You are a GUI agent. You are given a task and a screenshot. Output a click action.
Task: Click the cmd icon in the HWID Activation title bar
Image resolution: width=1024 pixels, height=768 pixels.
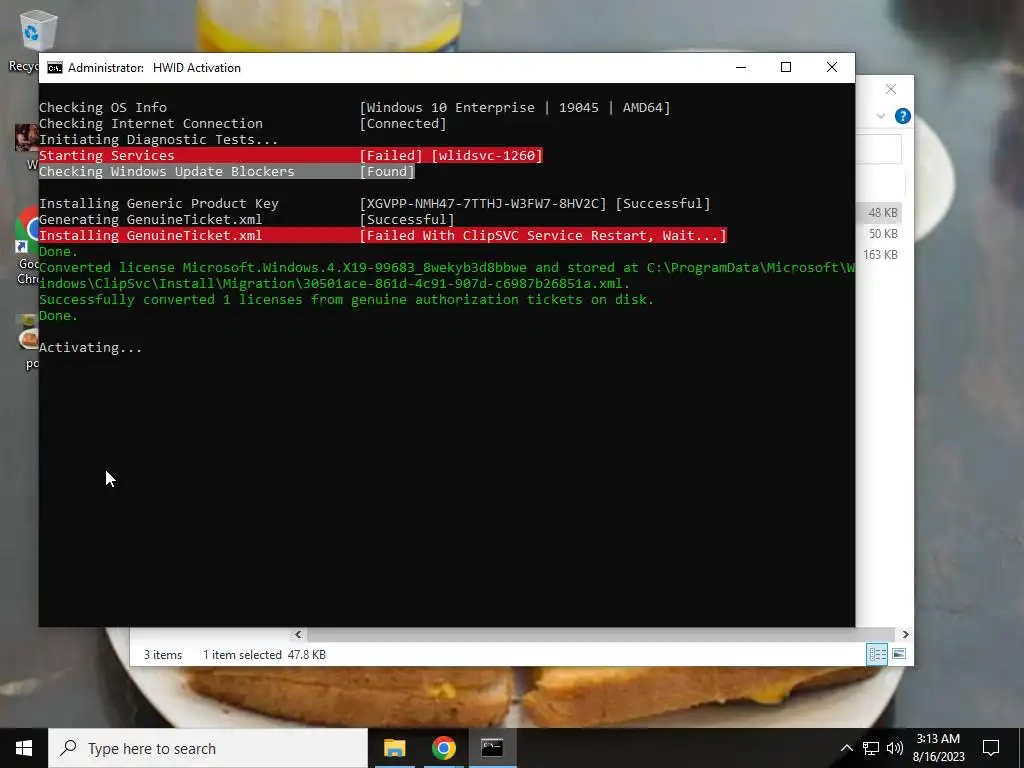coord(55,68)
